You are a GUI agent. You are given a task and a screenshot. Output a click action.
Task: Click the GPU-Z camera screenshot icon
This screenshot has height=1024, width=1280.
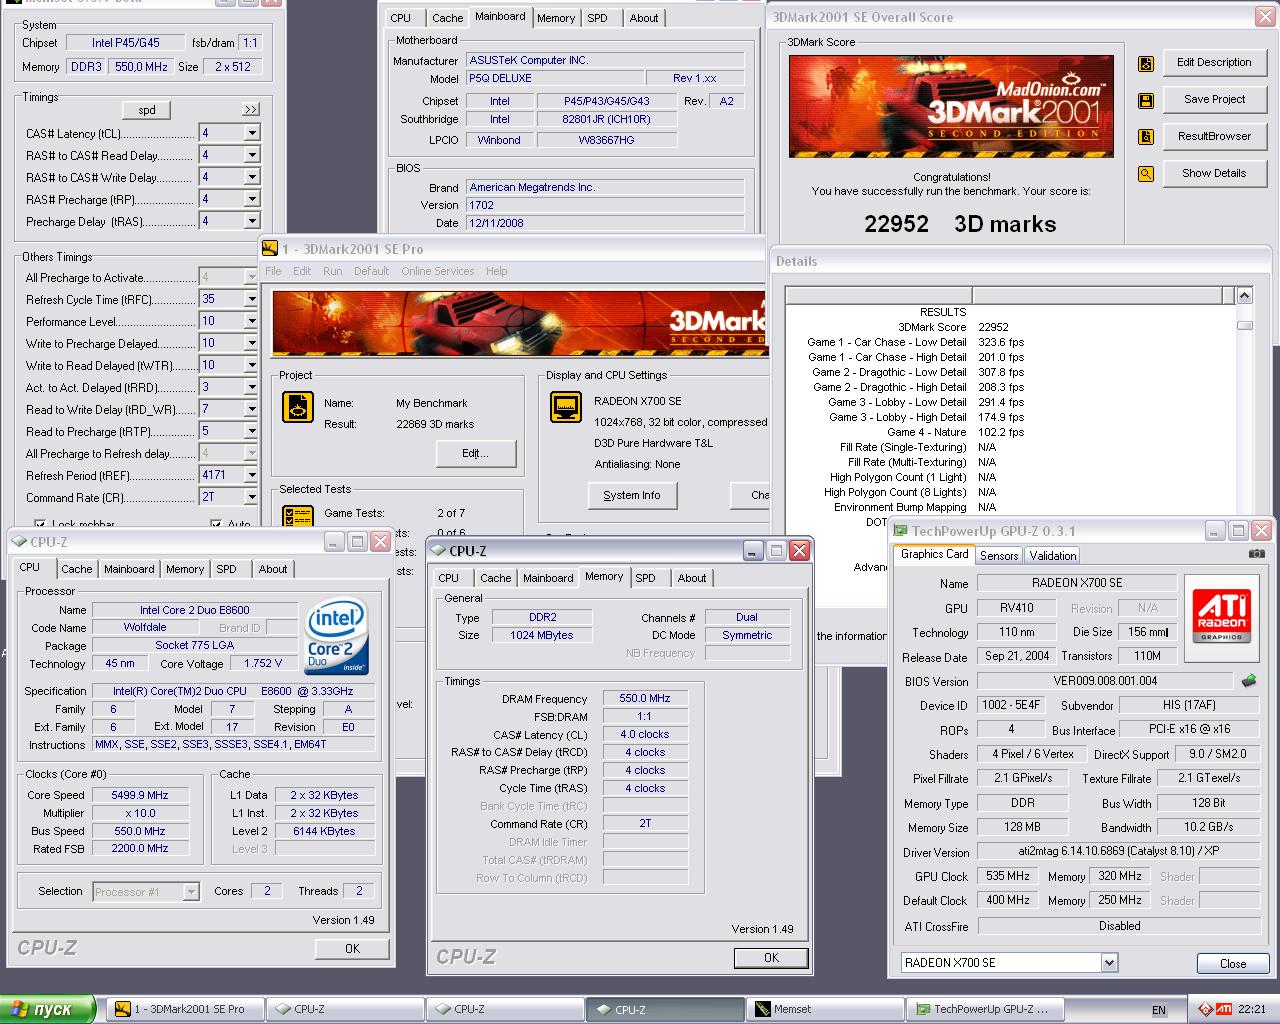tap(1257, 553)
